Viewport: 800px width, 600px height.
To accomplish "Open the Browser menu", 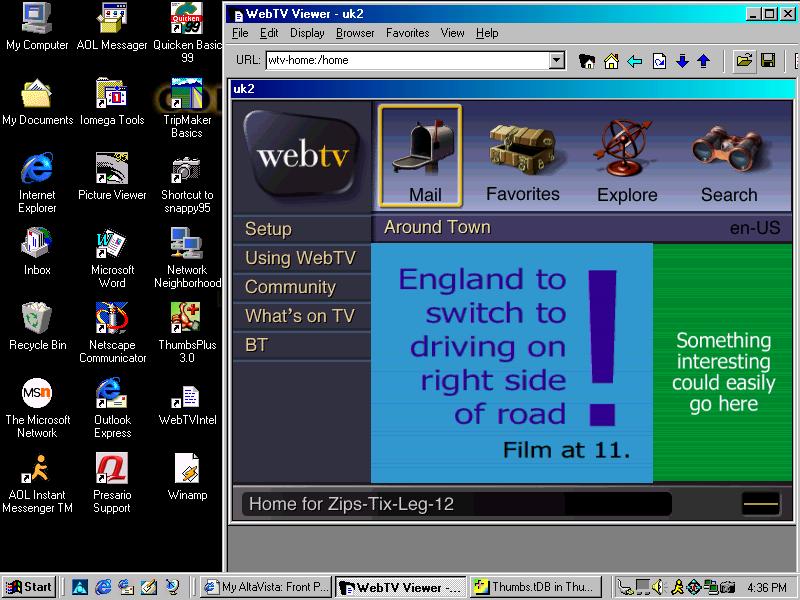I will point(355,33).
